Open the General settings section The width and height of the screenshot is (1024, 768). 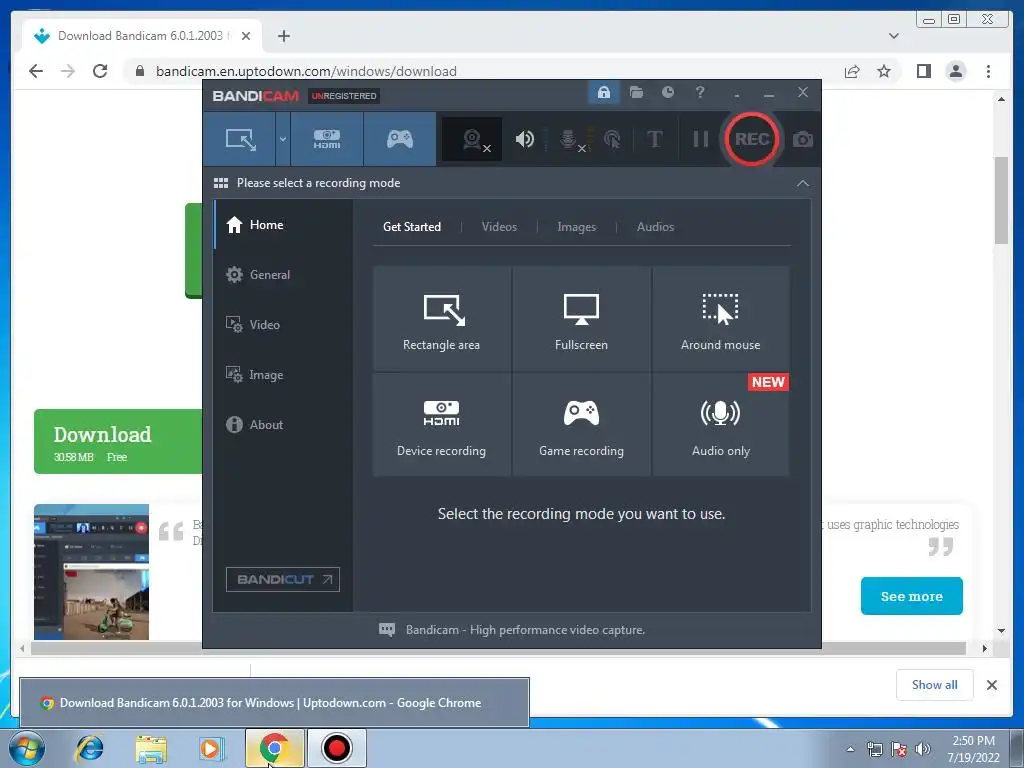[283, 275]
